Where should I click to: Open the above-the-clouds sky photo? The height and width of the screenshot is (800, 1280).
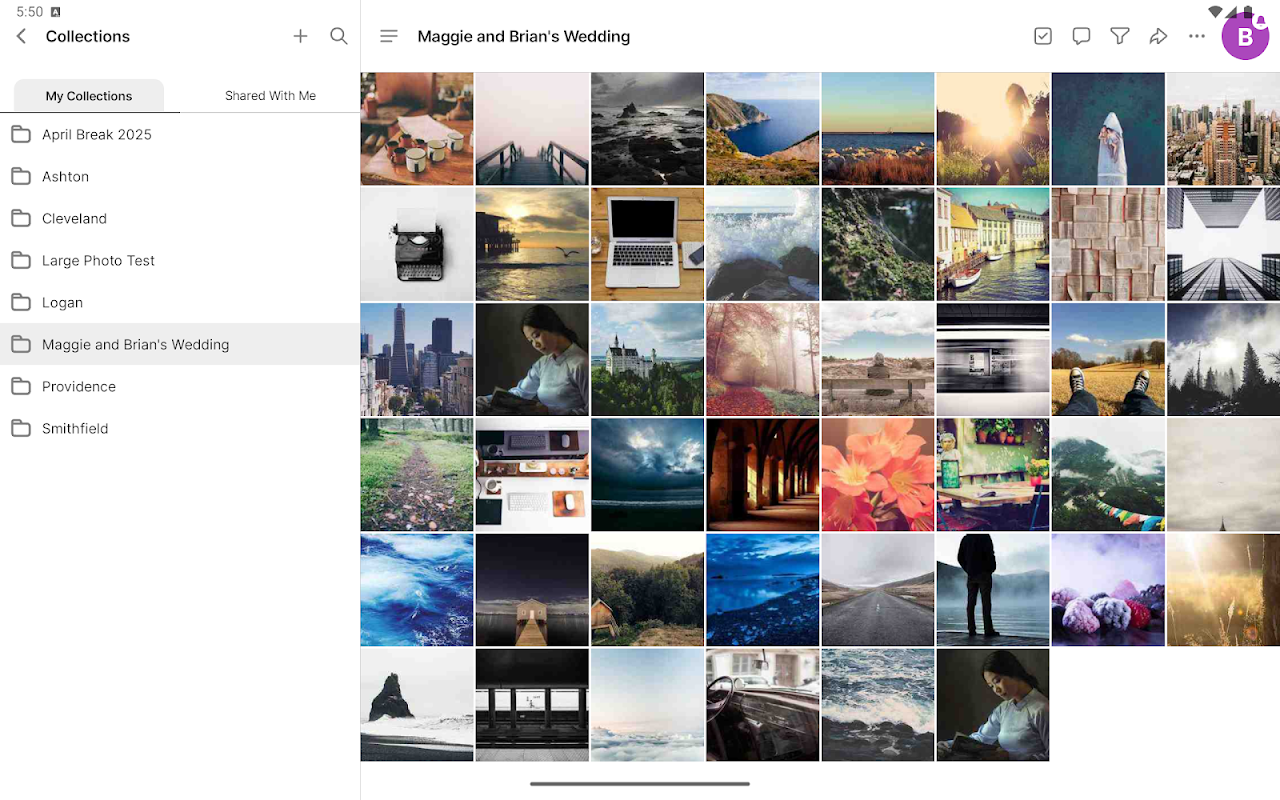click(x=647, y=704)
